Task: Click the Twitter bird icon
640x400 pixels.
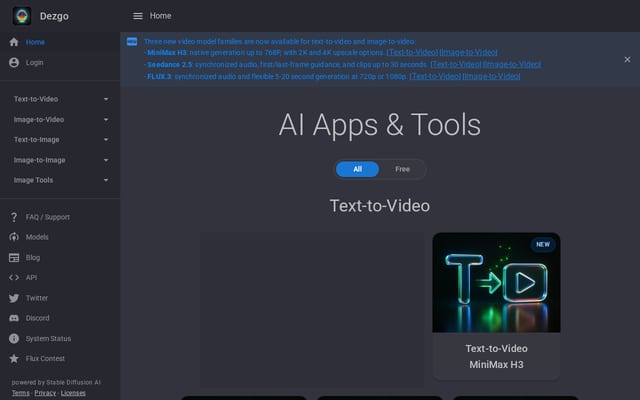Action: (x=14, y=298)
